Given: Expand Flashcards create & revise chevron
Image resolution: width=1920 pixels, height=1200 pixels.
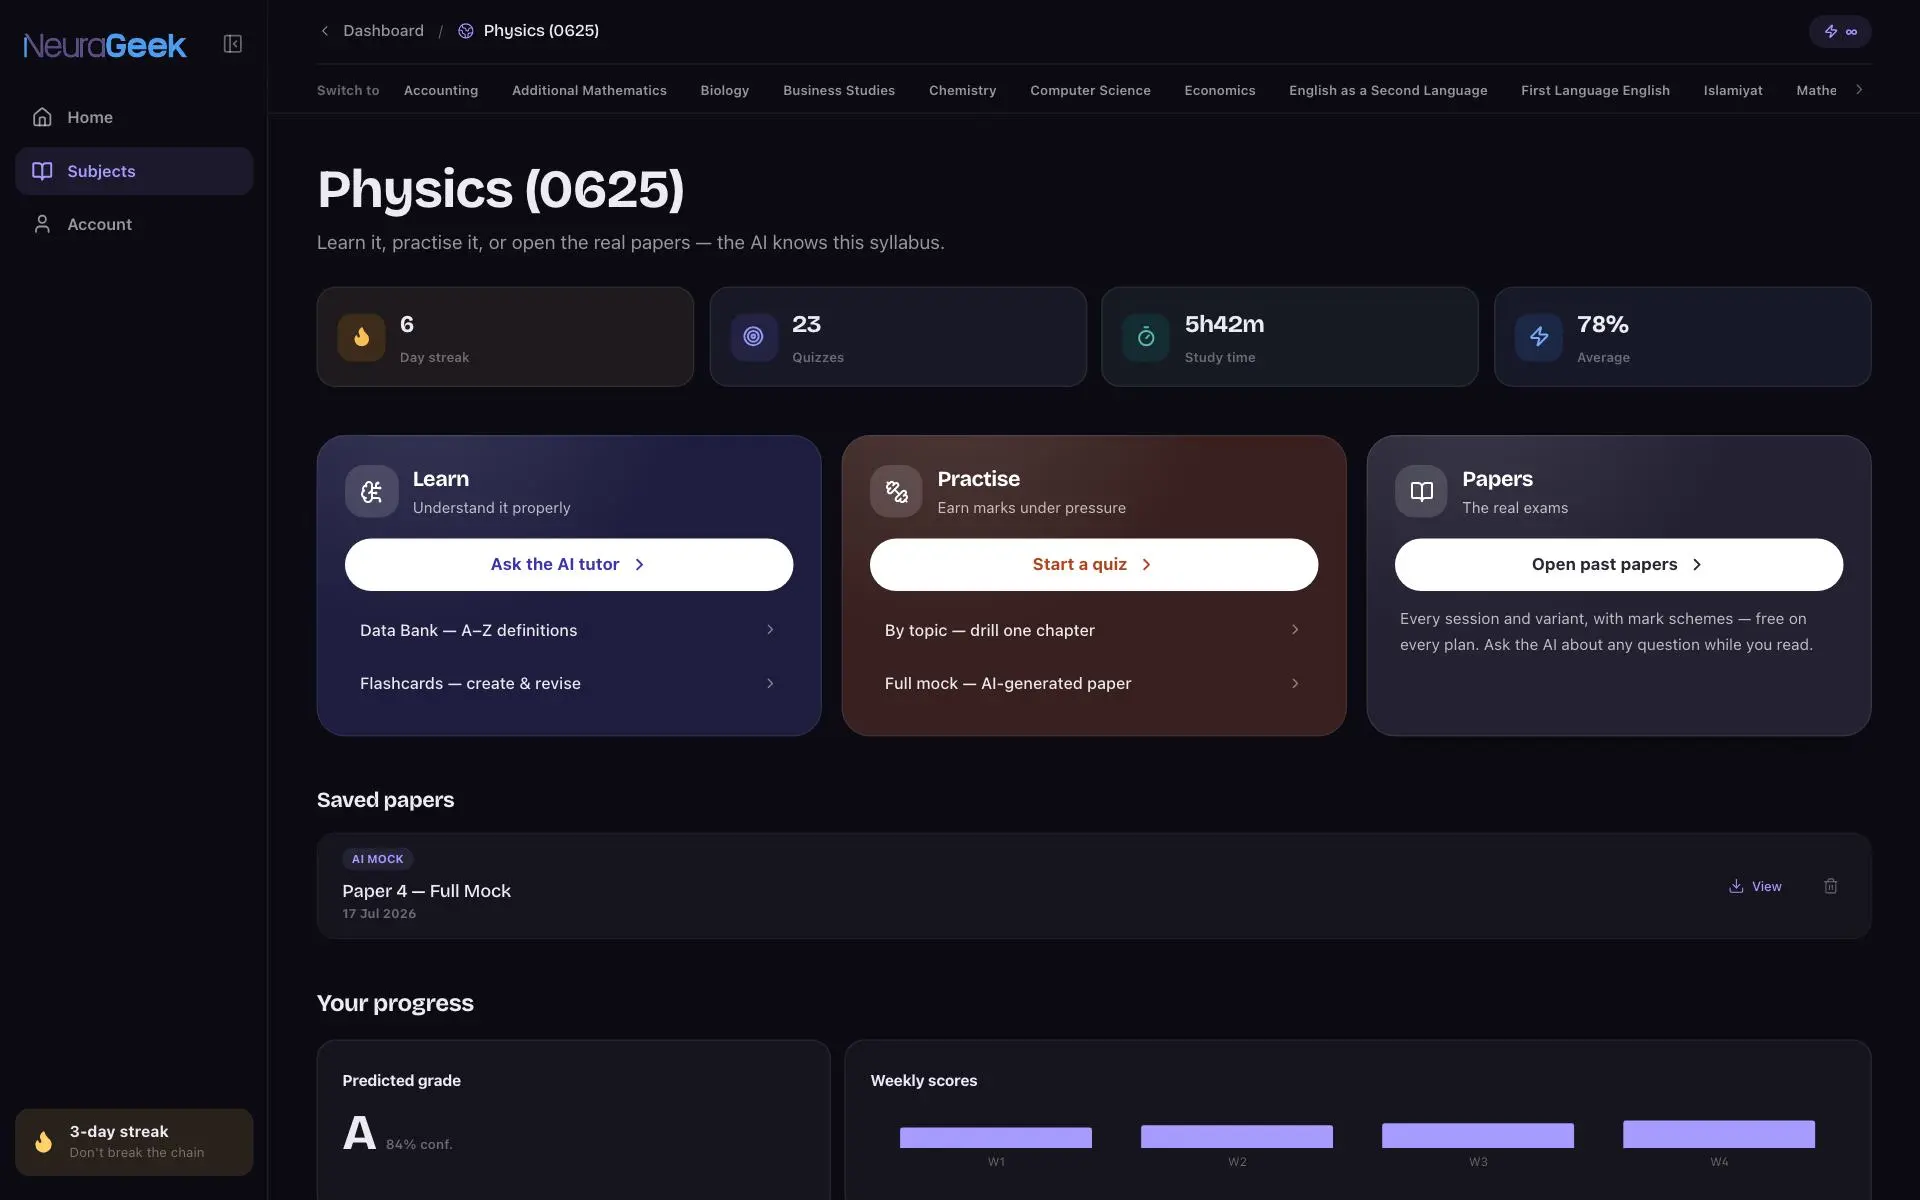Looking at the screenshot, I should [770, 683].
